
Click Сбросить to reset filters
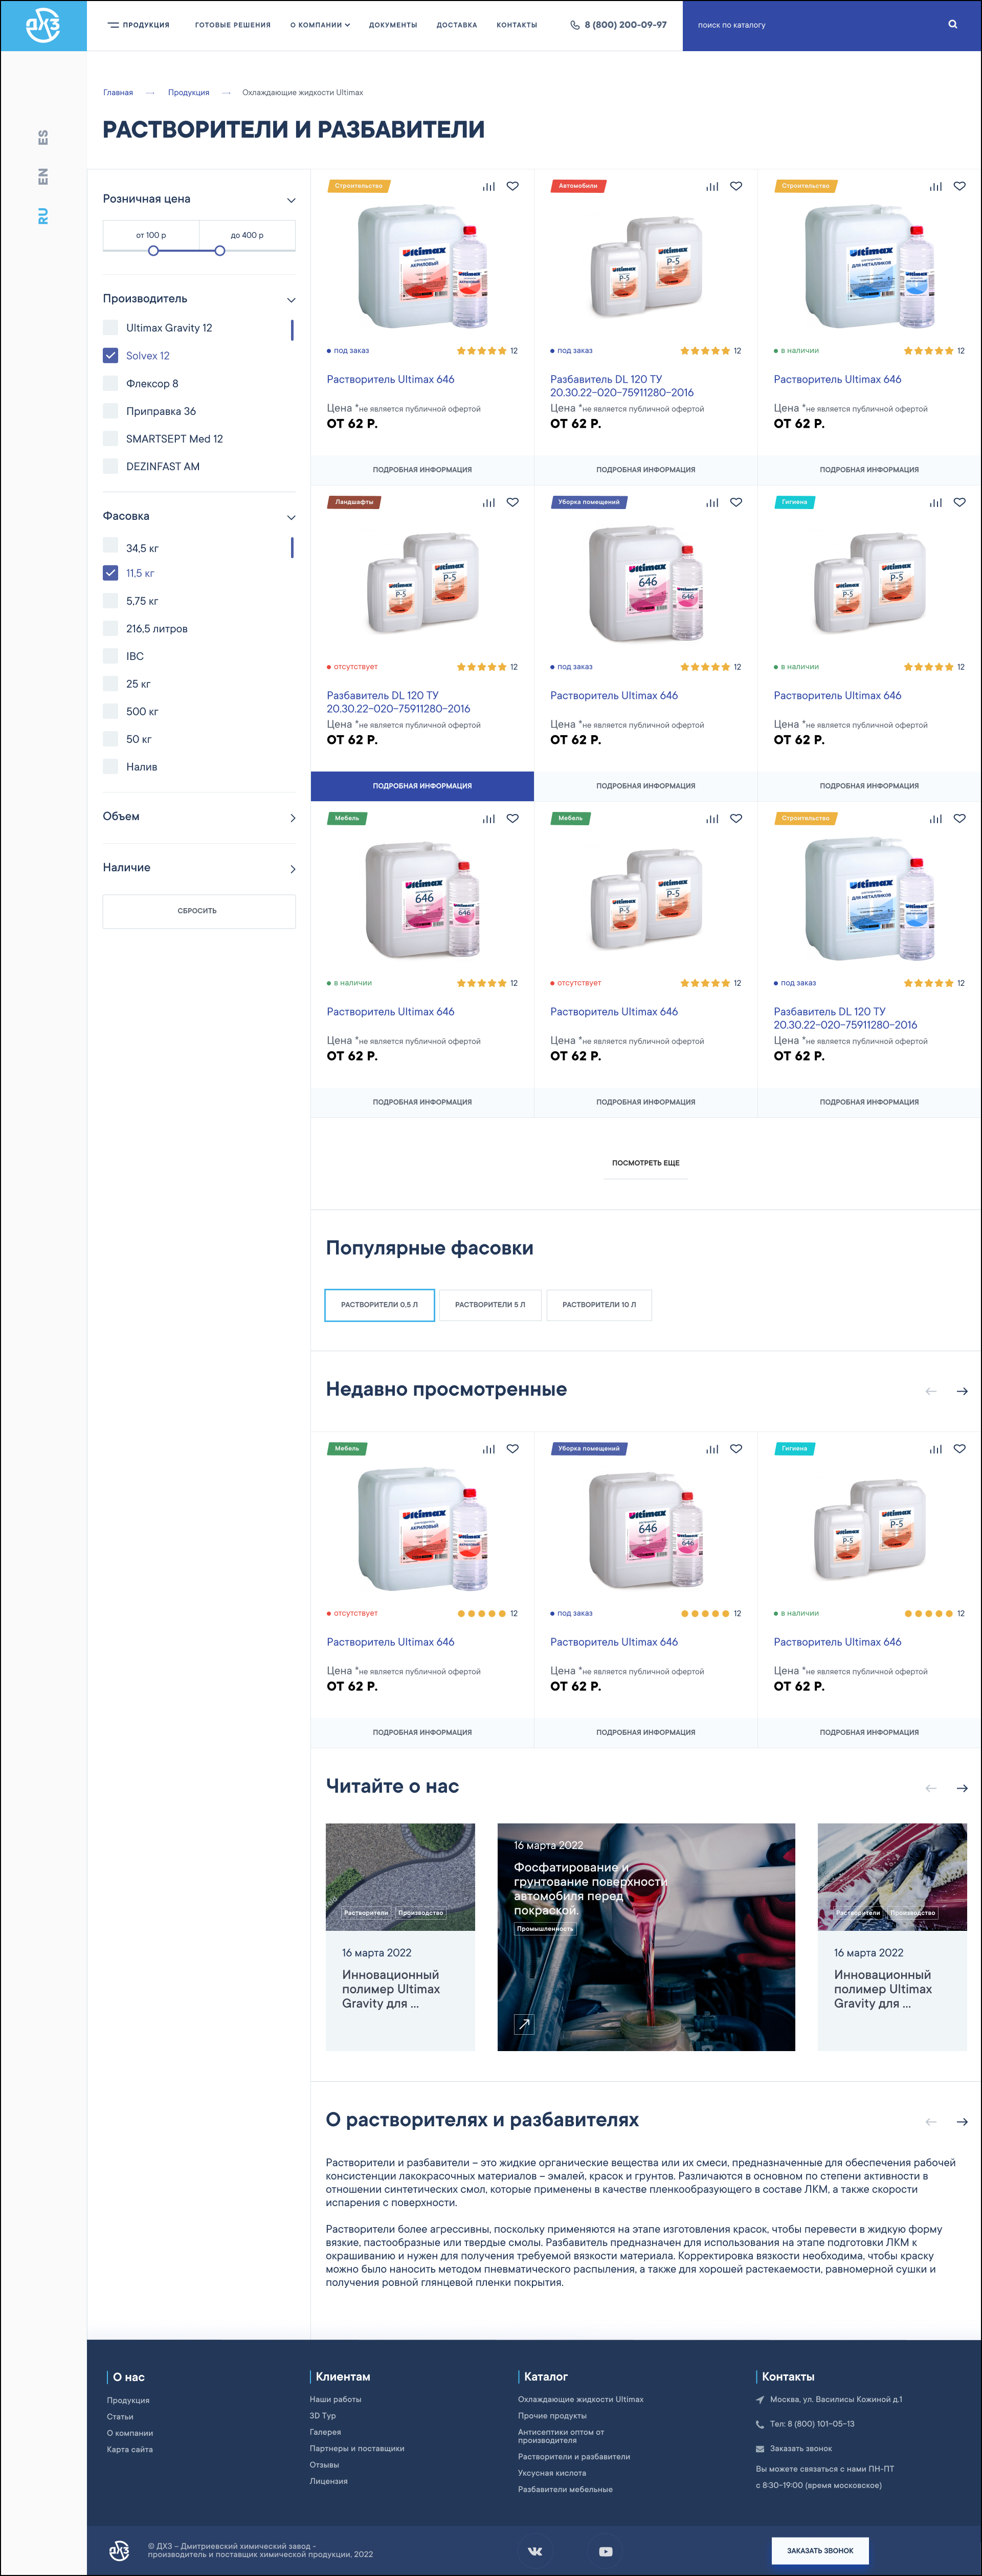(x=199, y=911)
